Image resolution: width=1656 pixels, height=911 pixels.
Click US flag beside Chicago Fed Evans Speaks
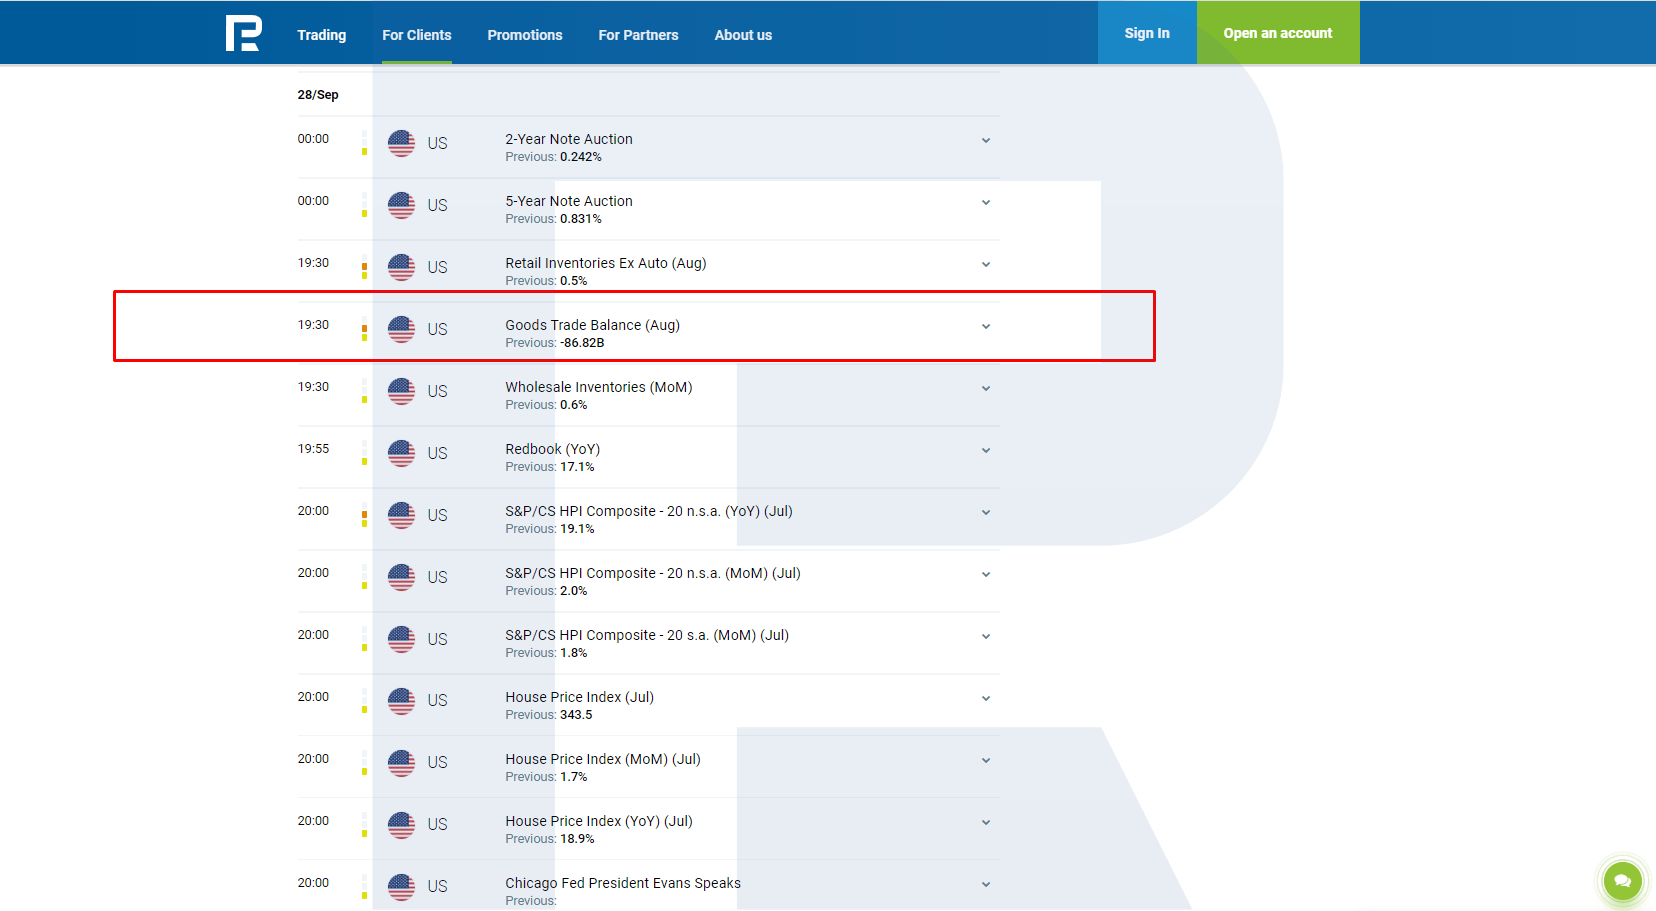(x=401, y=887)
